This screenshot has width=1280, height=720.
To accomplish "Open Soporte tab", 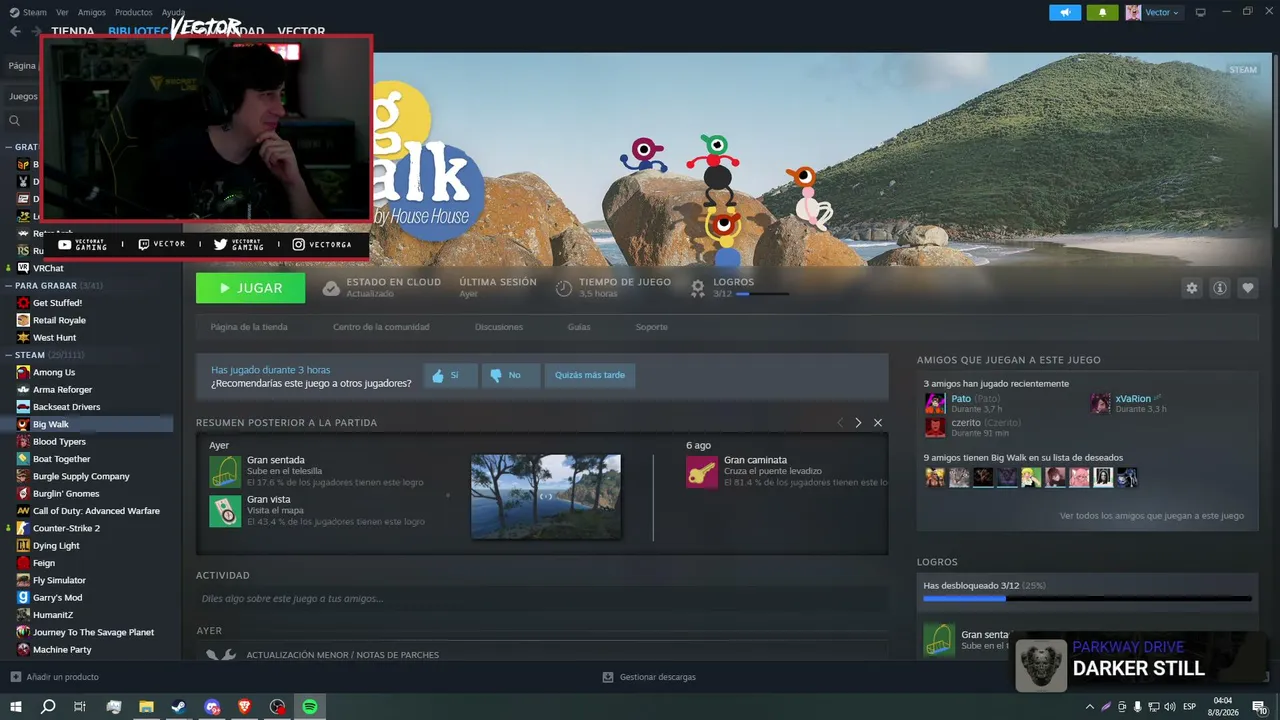I will (652, 327).
